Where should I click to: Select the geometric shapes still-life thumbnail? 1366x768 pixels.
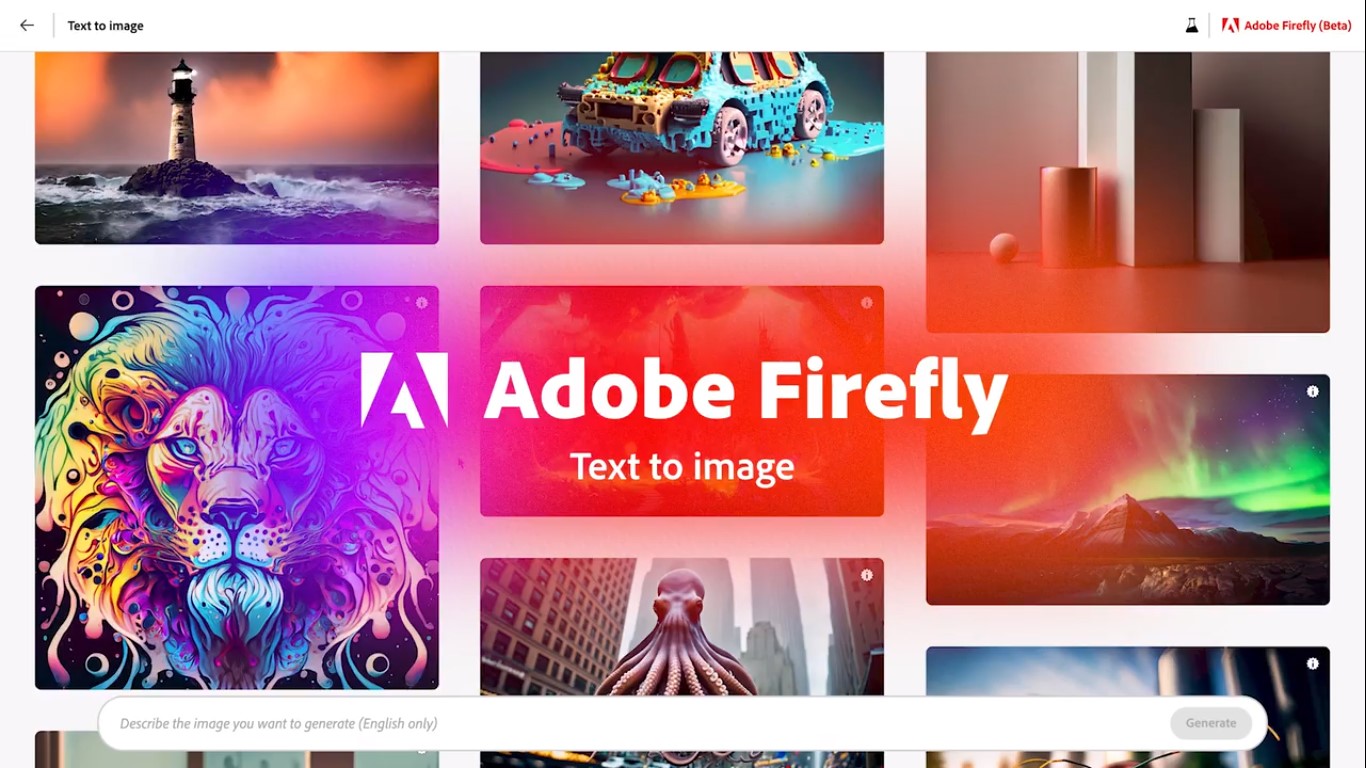point(1128,192)
